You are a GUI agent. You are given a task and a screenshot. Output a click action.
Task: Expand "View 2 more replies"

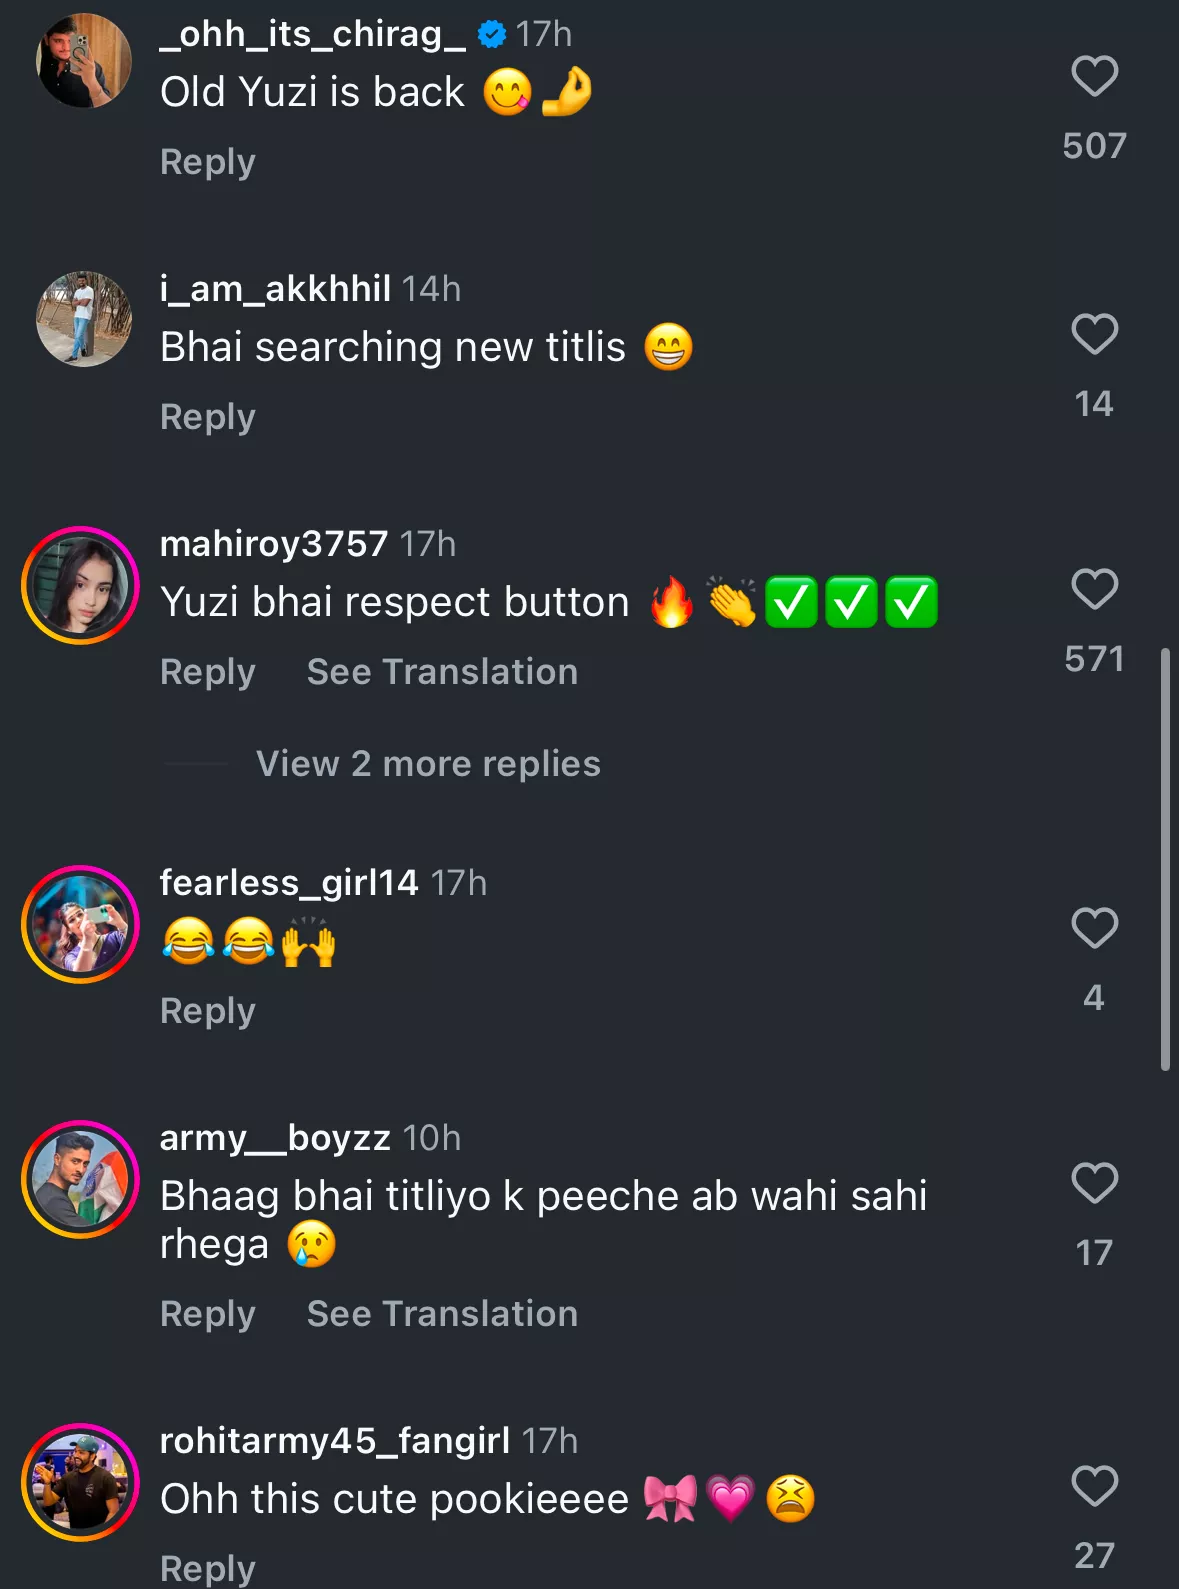[x=428, y=764]
